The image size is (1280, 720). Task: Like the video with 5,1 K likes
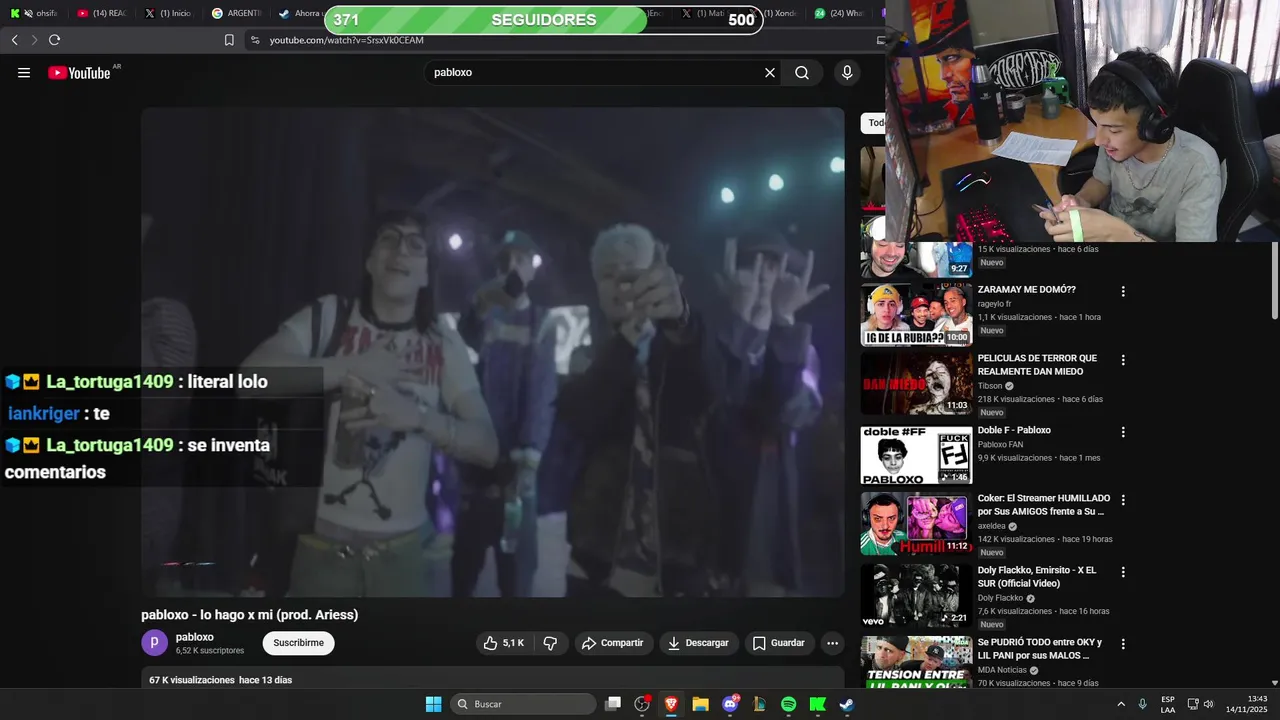tap(503, 643)
